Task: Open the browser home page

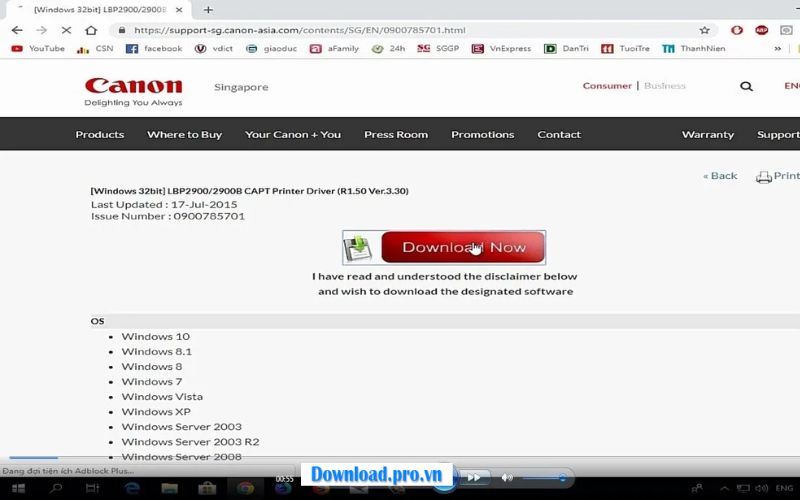Action: point(91,30)
